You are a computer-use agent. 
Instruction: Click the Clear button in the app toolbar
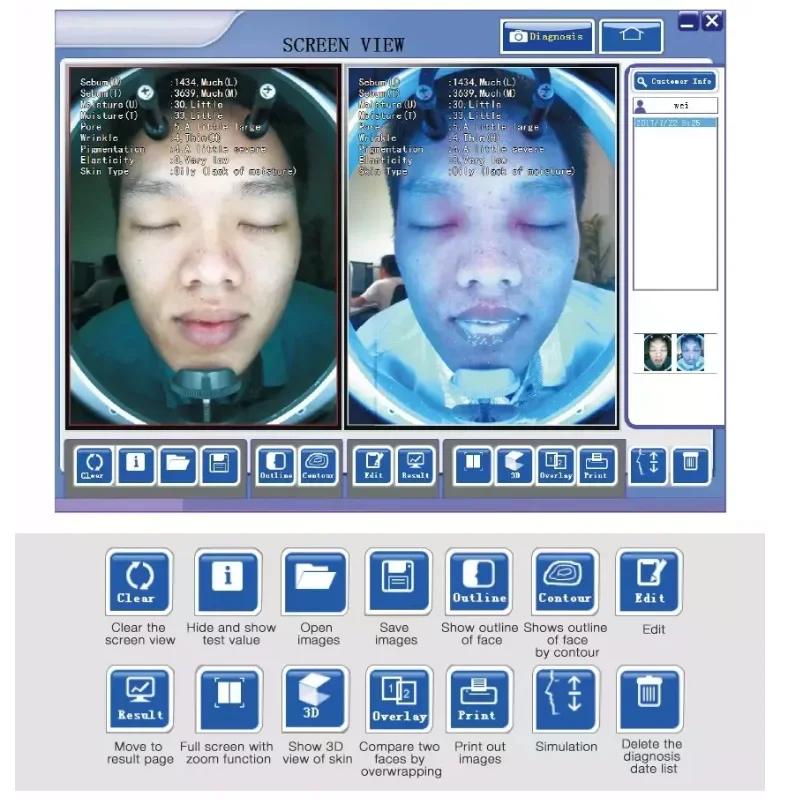click(x=93, y=466)
